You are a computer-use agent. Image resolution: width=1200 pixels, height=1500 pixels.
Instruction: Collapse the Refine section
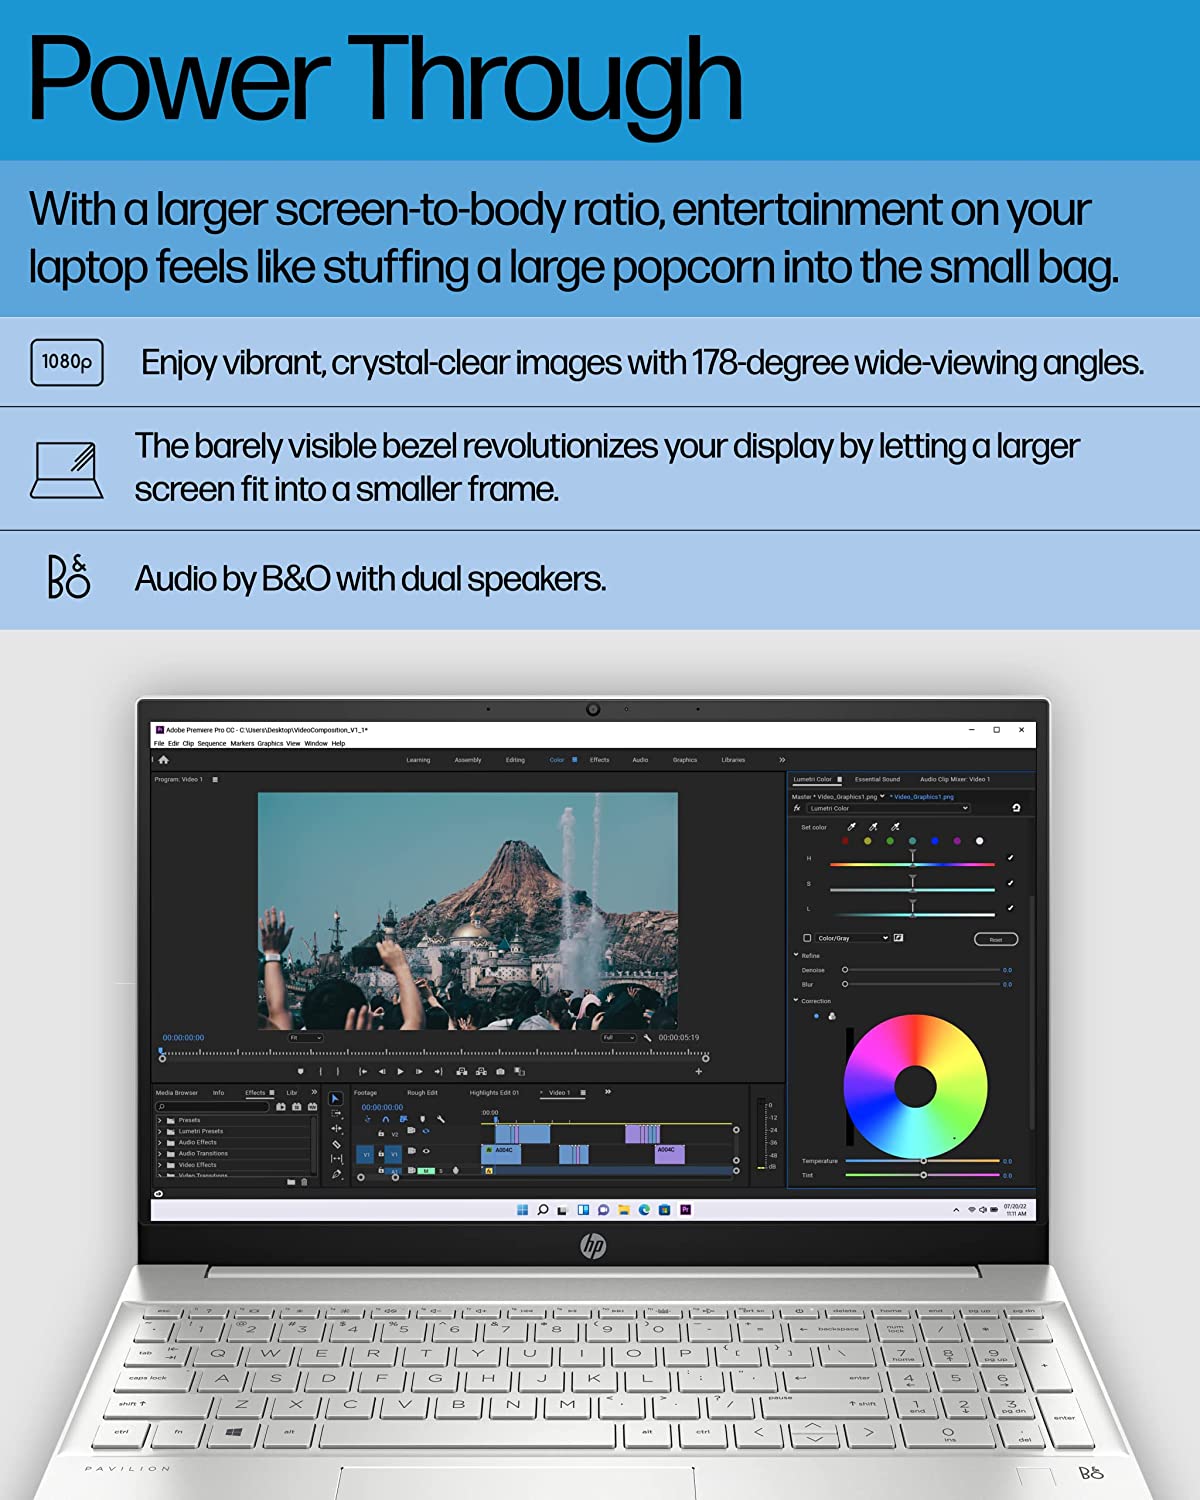pos(796,955)
